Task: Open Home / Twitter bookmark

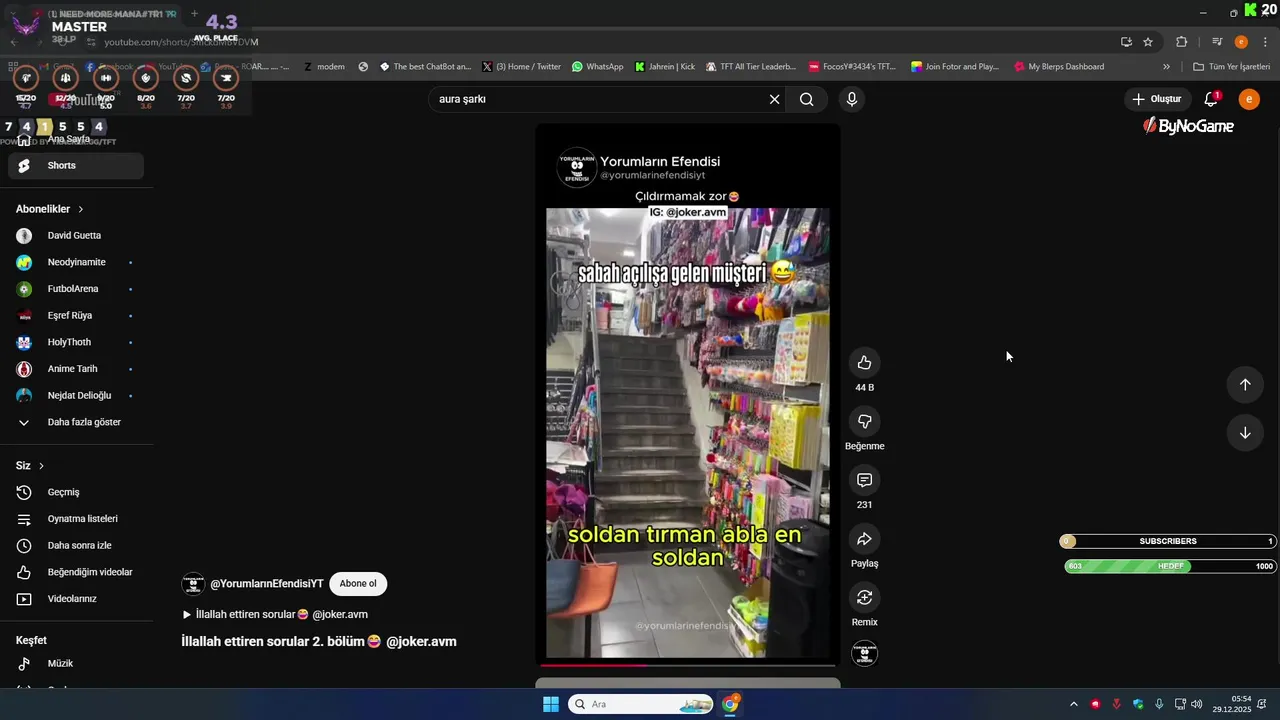Action: [x=521, y=67]
